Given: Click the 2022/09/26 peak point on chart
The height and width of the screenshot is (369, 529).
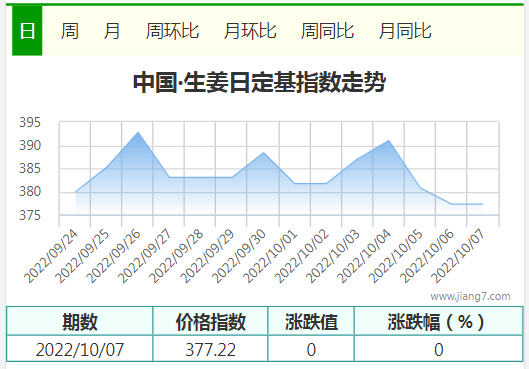Looking at the screenshot, I should point(138,132).
